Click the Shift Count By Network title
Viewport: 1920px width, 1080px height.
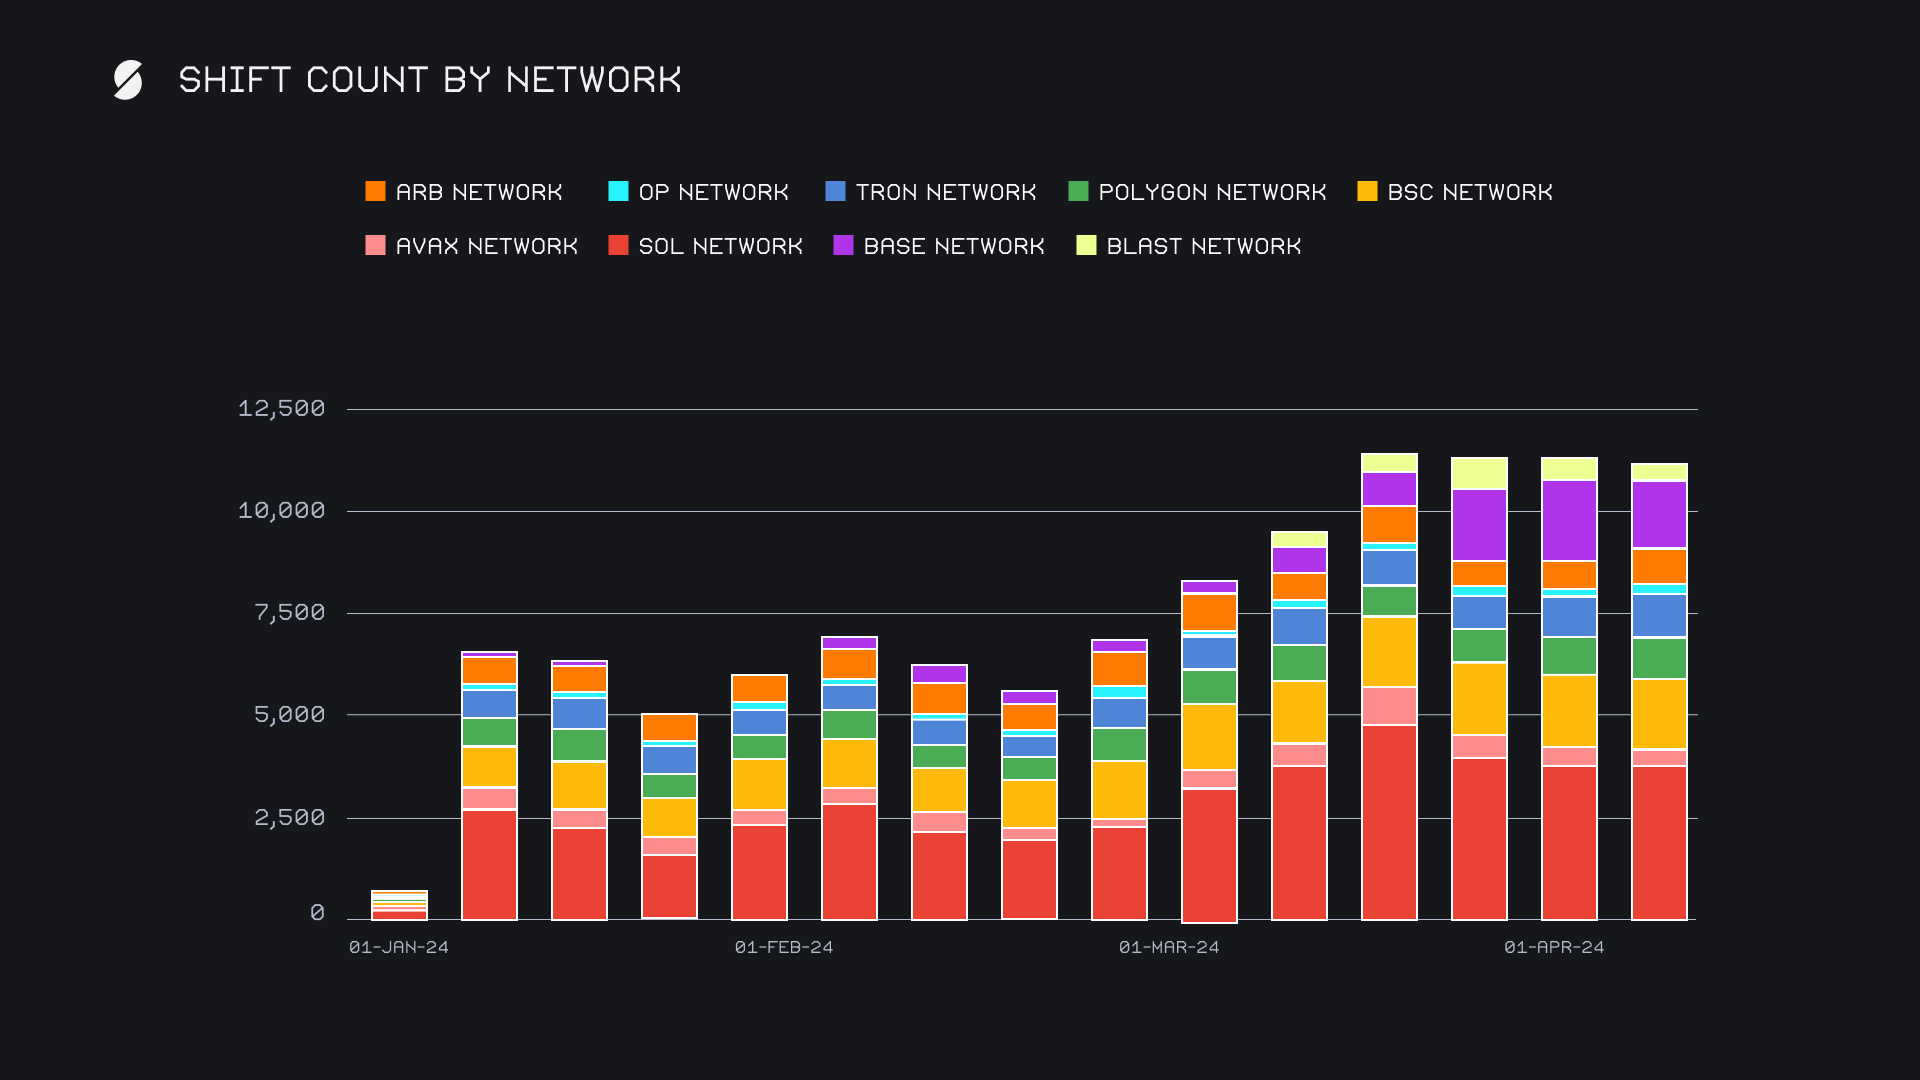coord(430,80)
